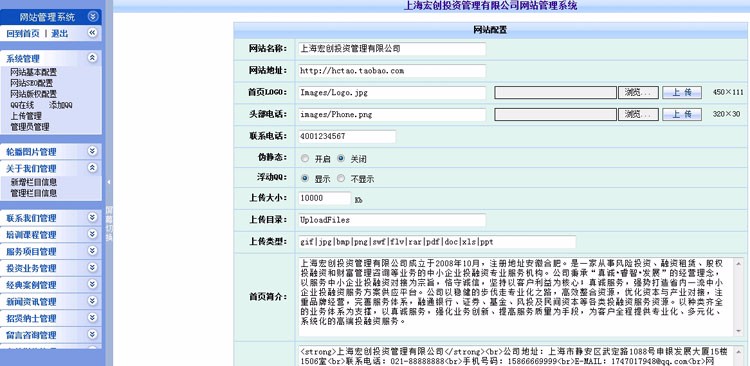Click inside the 首页简介 text area
Image resolution: width=750 pixels, height=366 pixels.
pyautogui.click(x=516, y=297)
